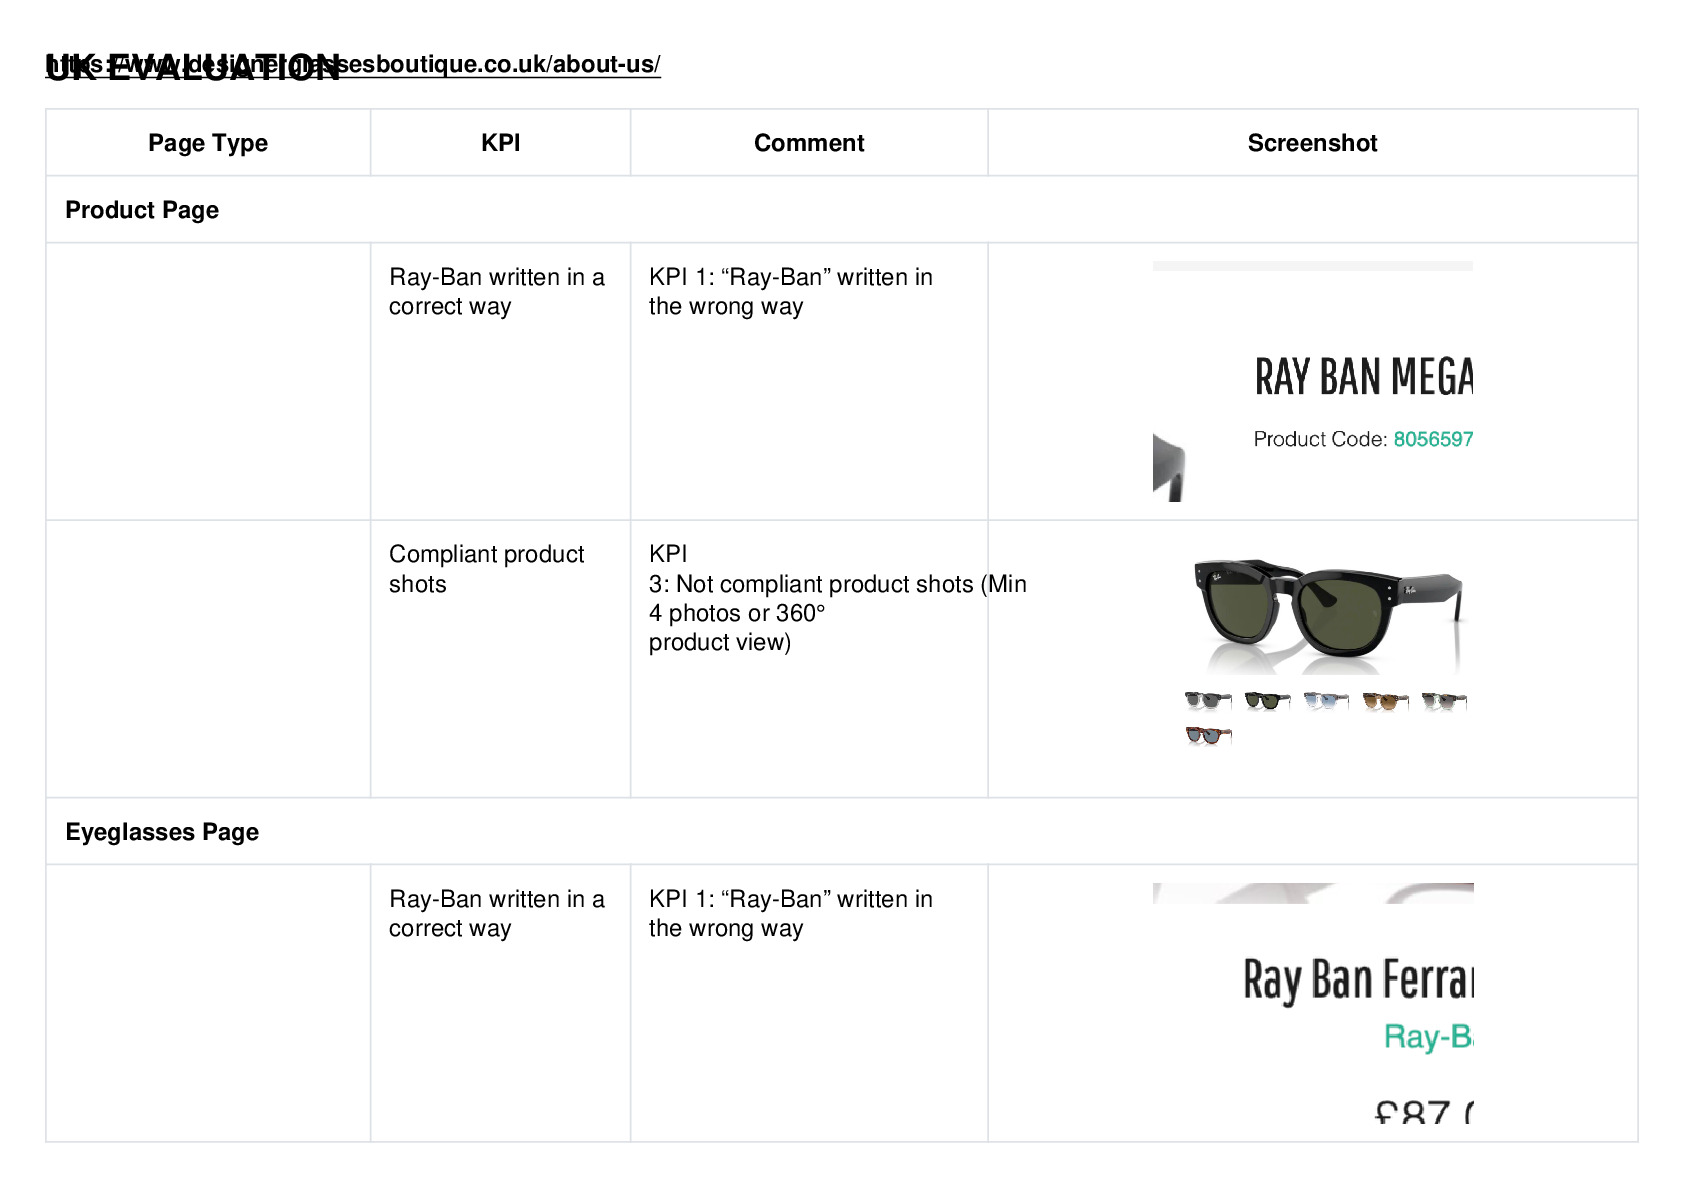Viewport: 1684px width, 1191px height.
Task: Click the green product code 8056597
Action: (1433, 439)
